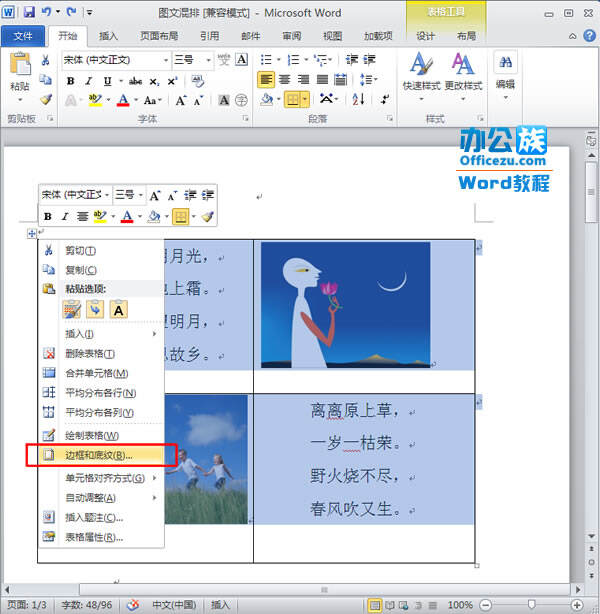Image resolution: width=600 pixels, height=614 pixels.
Task: Toggle strikethrough abc in ribbon
Action: [x=135, y=81]
